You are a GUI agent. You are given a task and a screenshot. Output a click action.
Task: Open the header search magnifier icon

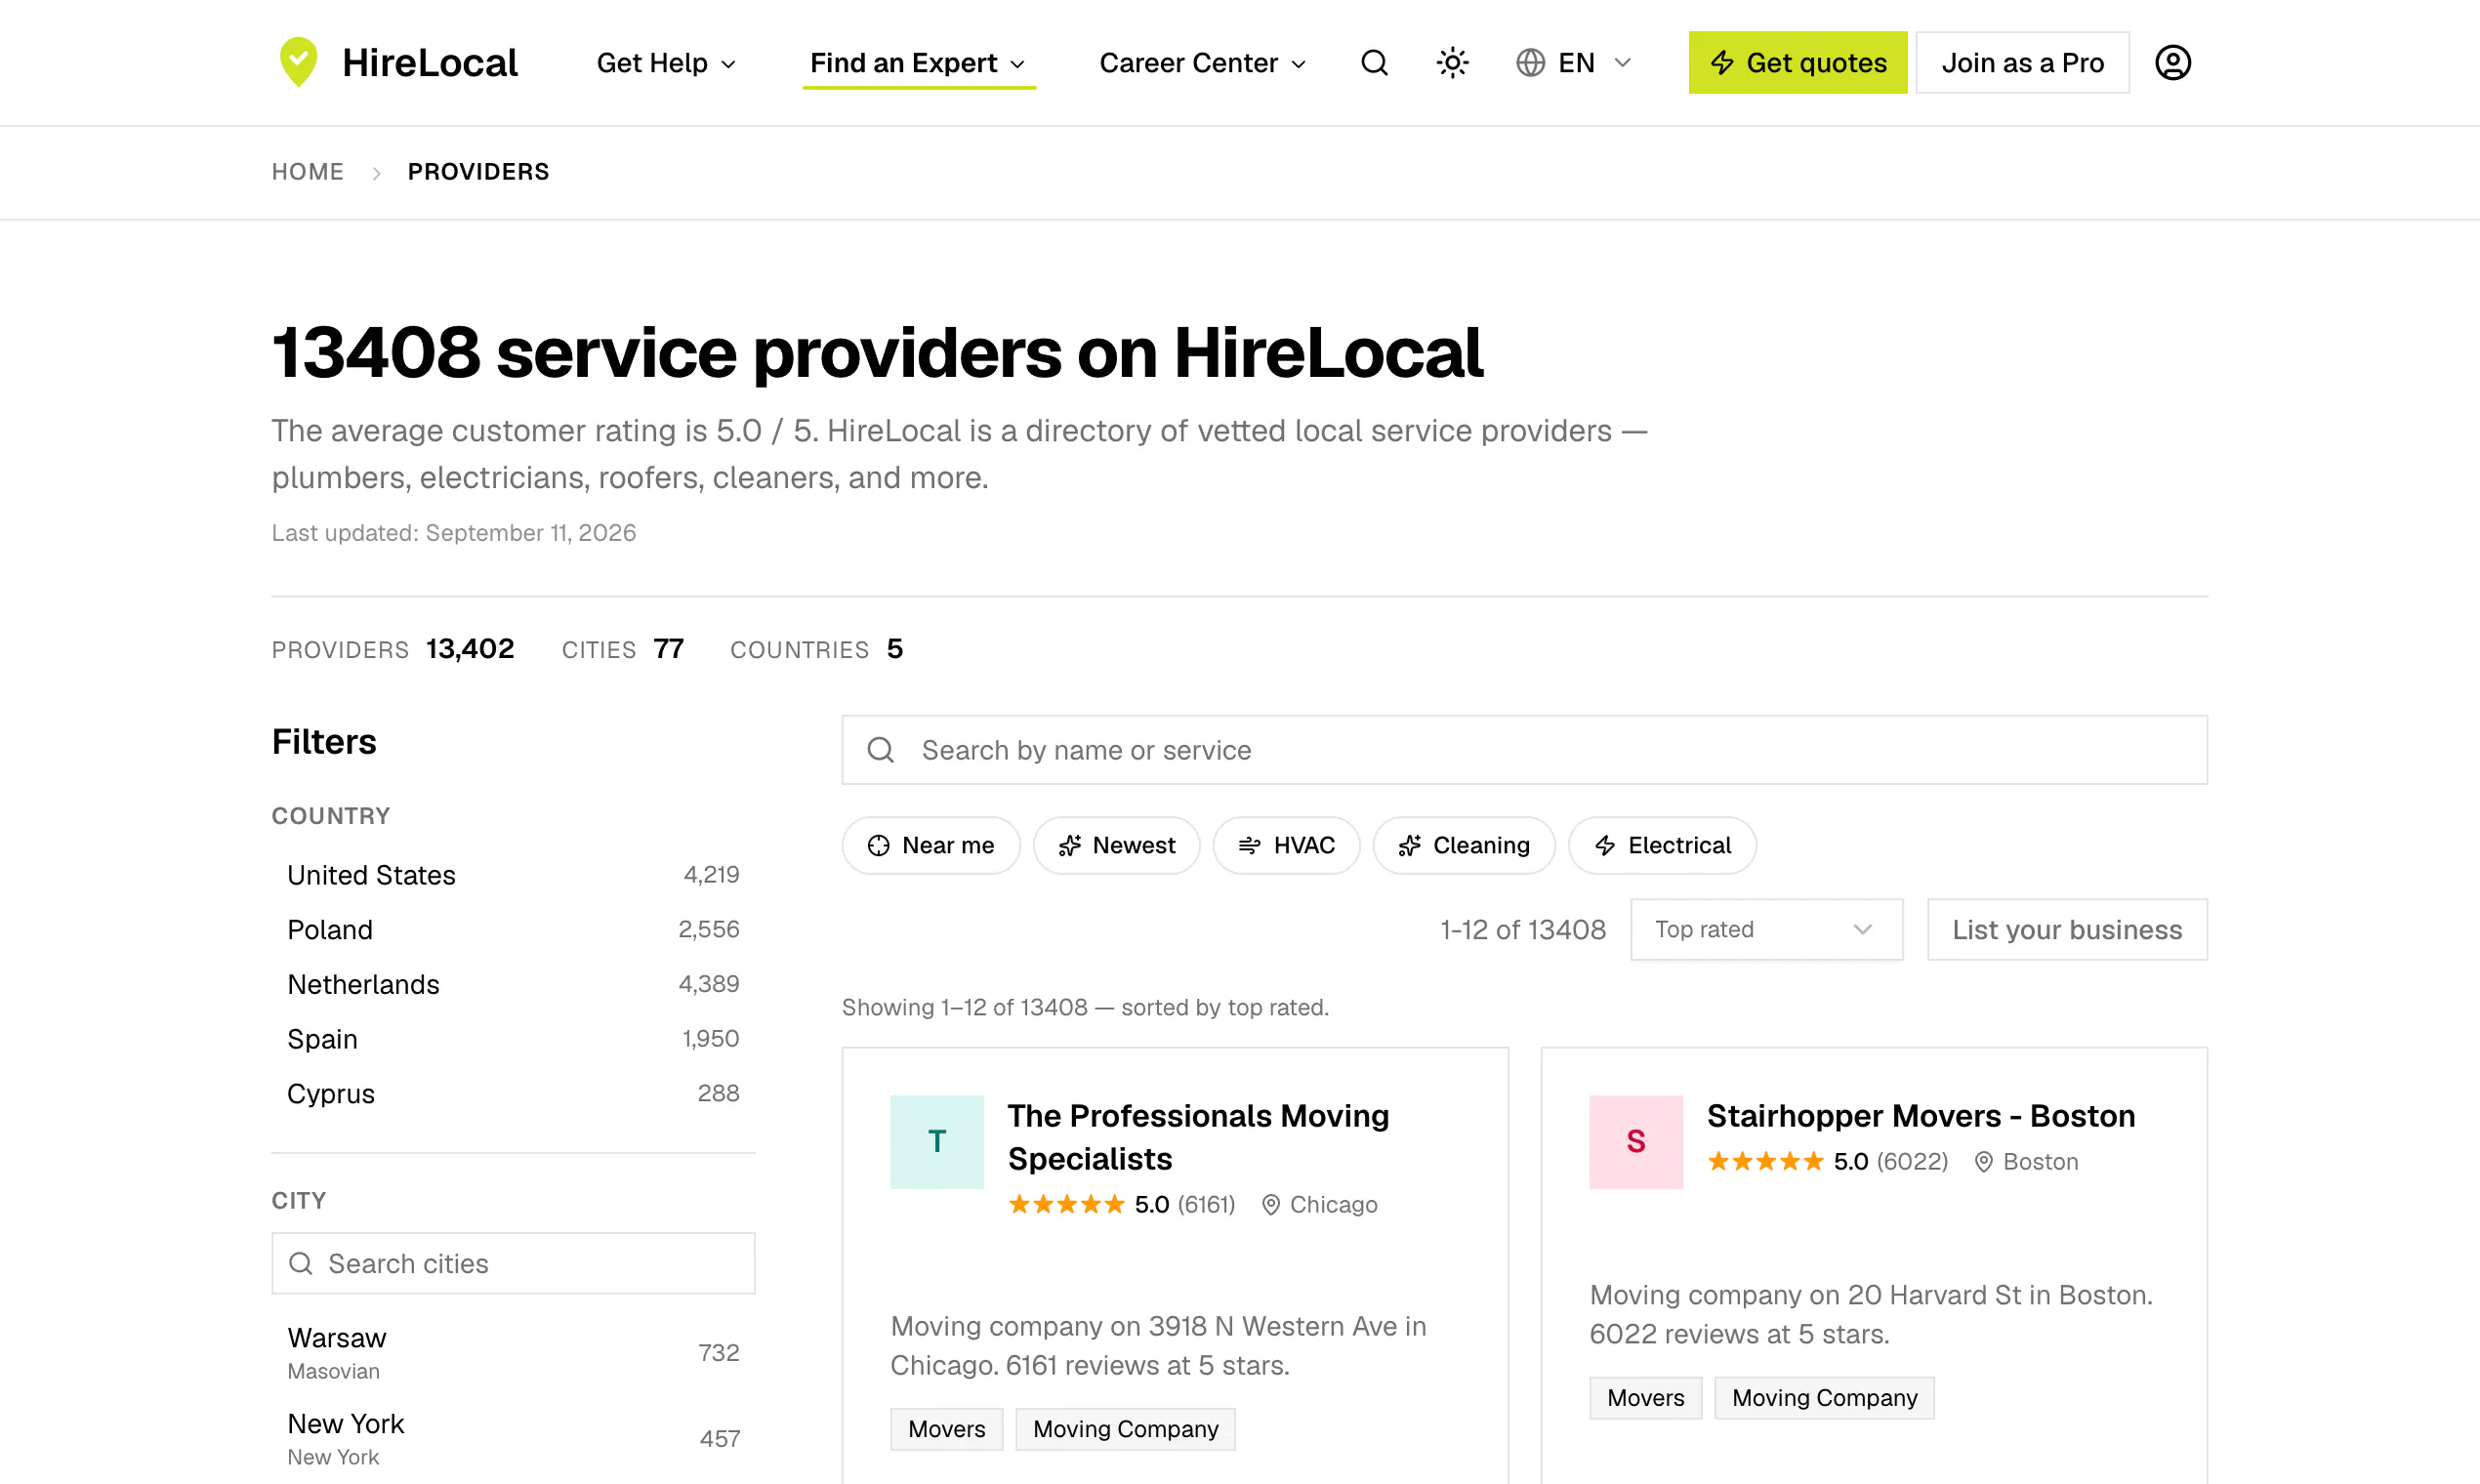(1375, 63)
